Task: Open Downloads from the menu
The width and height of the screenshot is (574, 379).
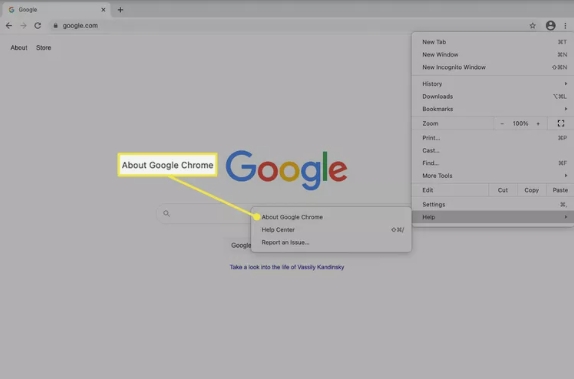Action: point(493,96)
